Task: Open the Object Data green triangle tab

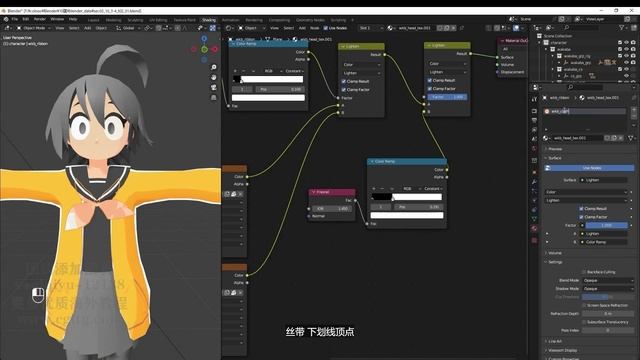Action: [x=534, y=219]
